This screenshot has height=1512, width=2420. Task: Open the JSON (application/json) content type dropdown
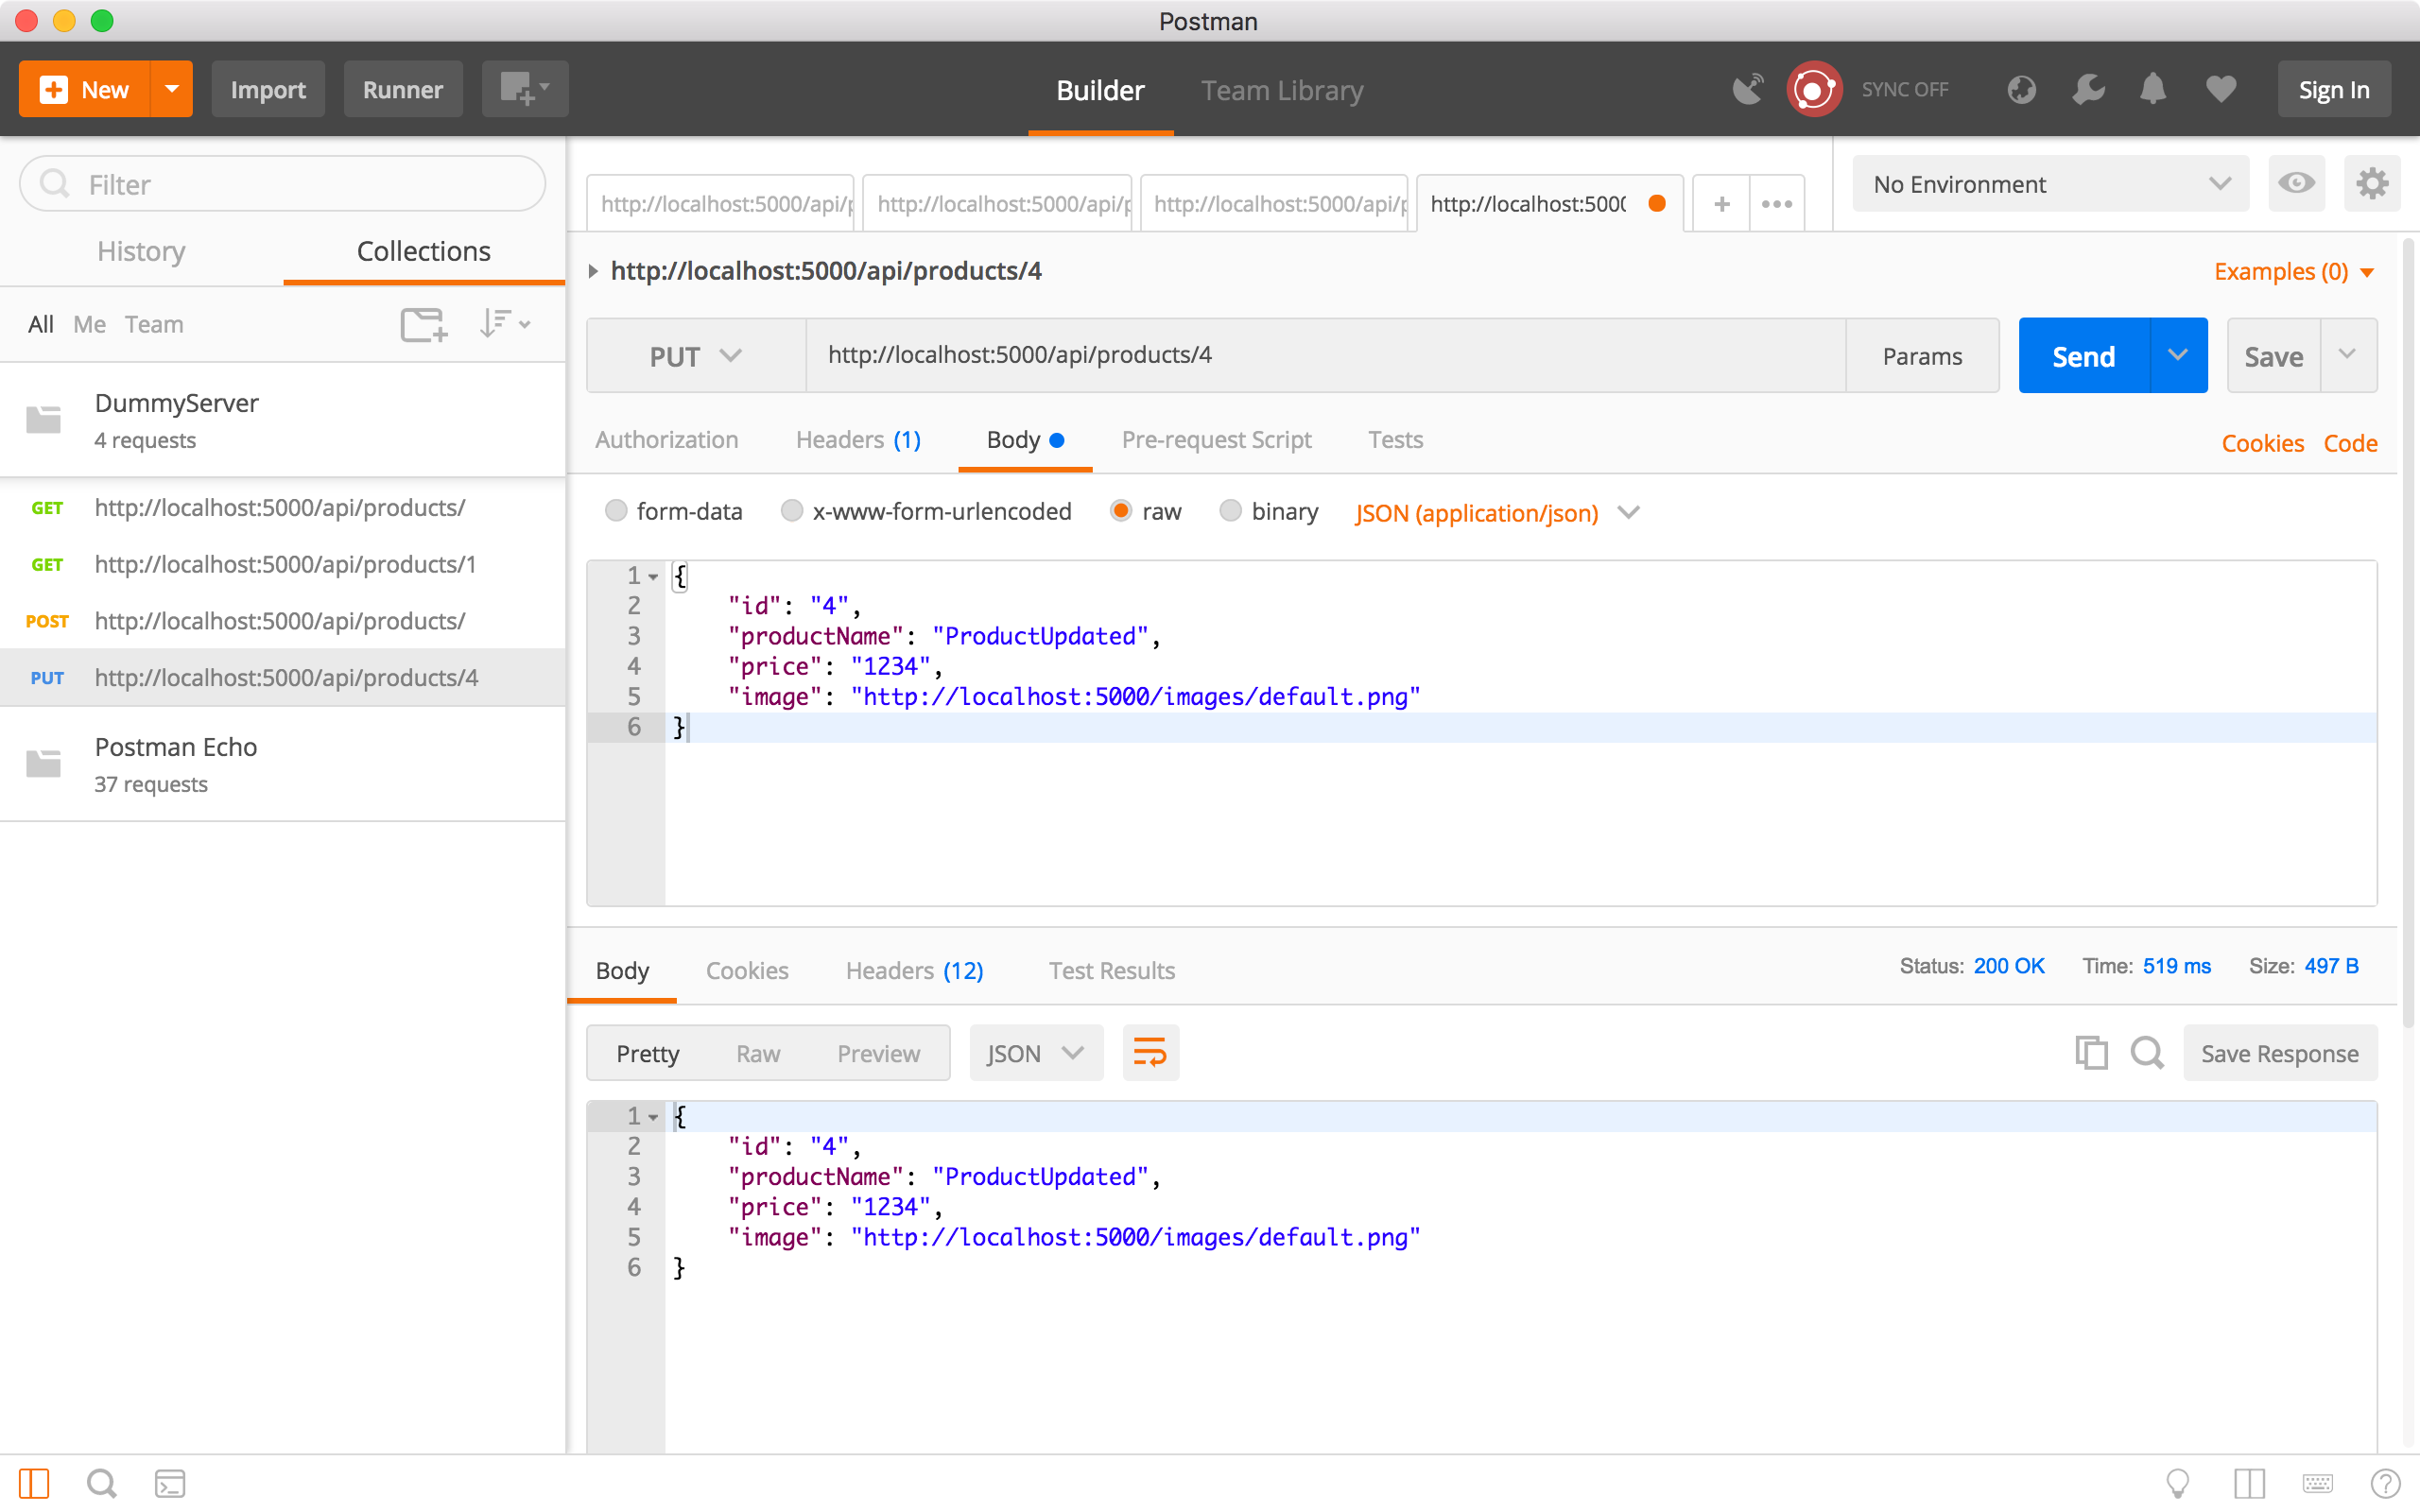[1497, 513]
